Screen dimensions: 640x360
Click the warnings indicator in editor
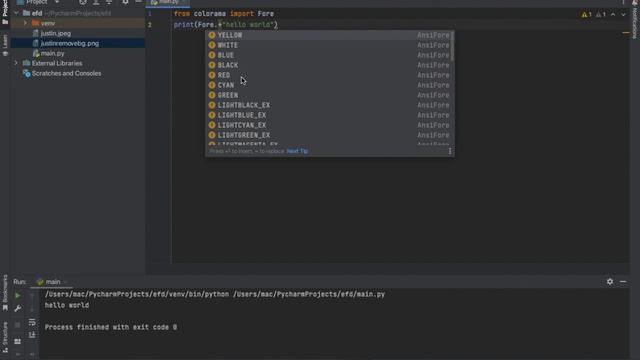pos(587,14)
